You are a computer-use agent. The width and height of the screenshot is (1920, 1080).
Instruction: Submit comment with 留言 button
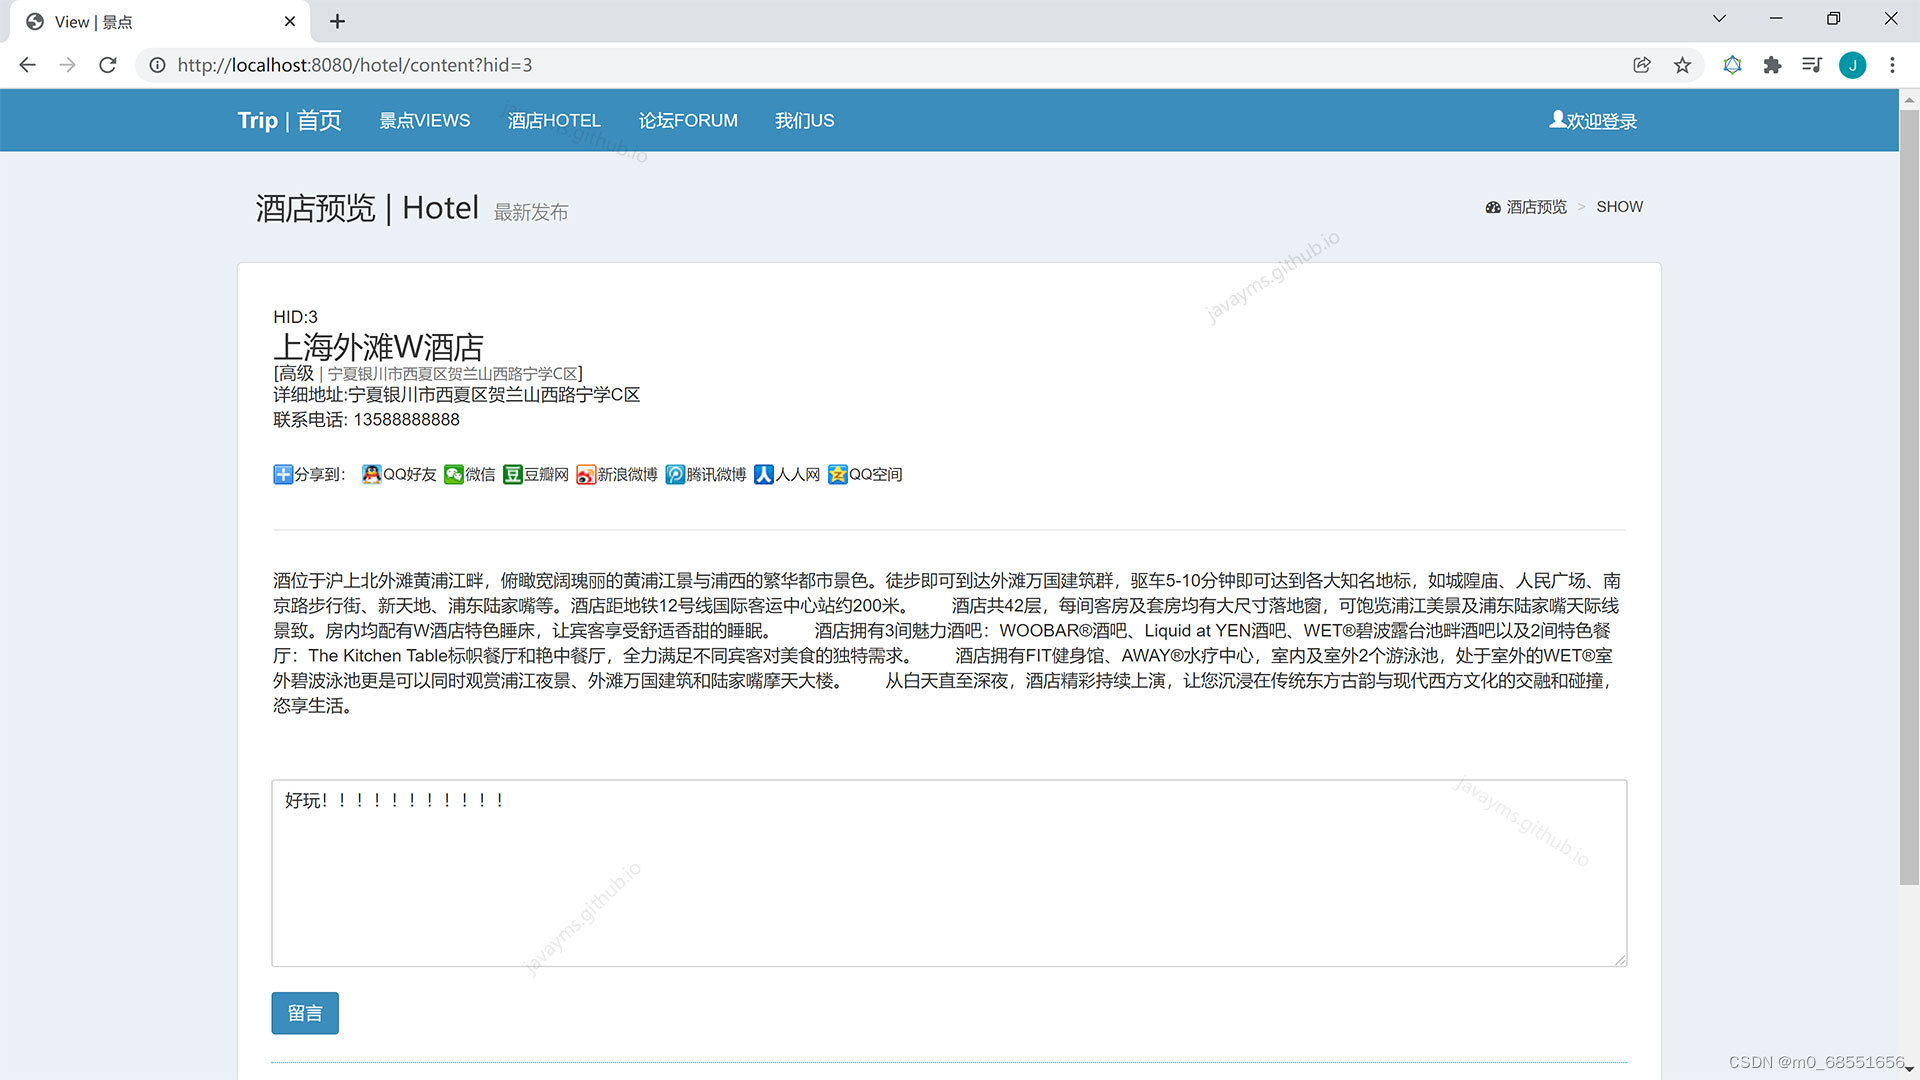coord(305,1013)
